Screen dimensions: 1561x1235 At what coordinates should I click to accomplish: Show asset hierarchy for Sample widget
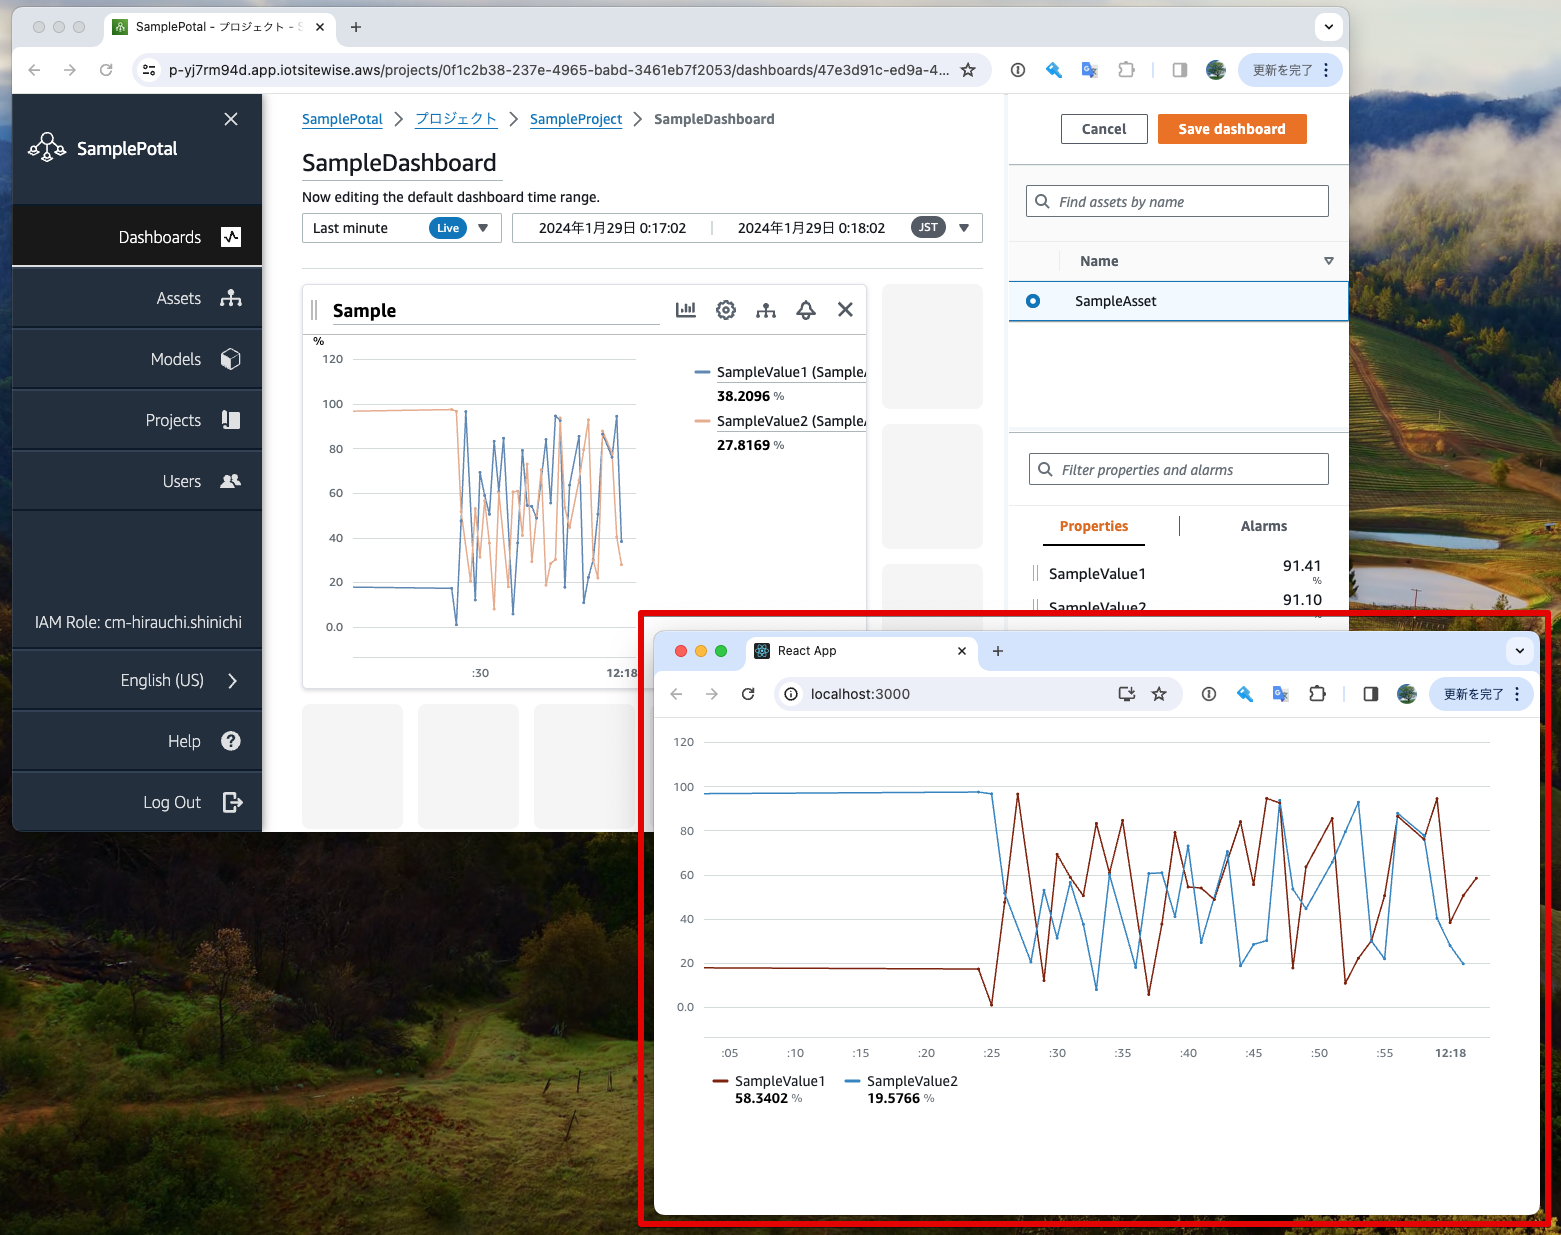click(x=766, y=310)
